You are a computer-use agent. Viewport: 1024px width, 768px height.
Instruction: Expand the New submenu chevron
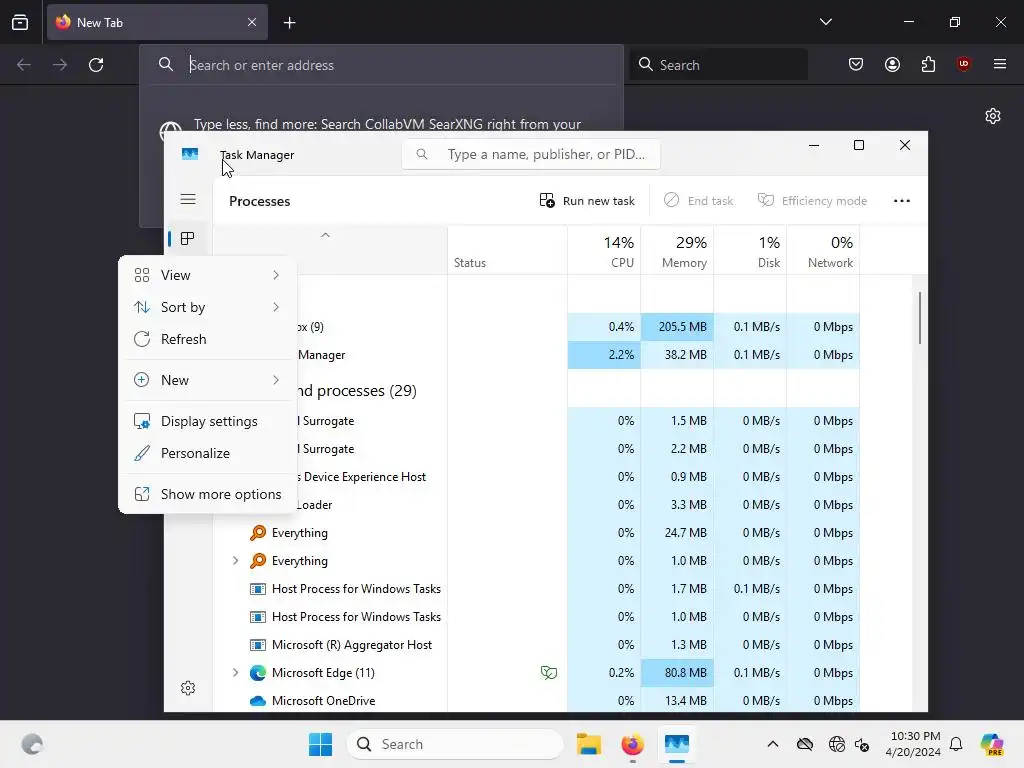pos(276,380)
